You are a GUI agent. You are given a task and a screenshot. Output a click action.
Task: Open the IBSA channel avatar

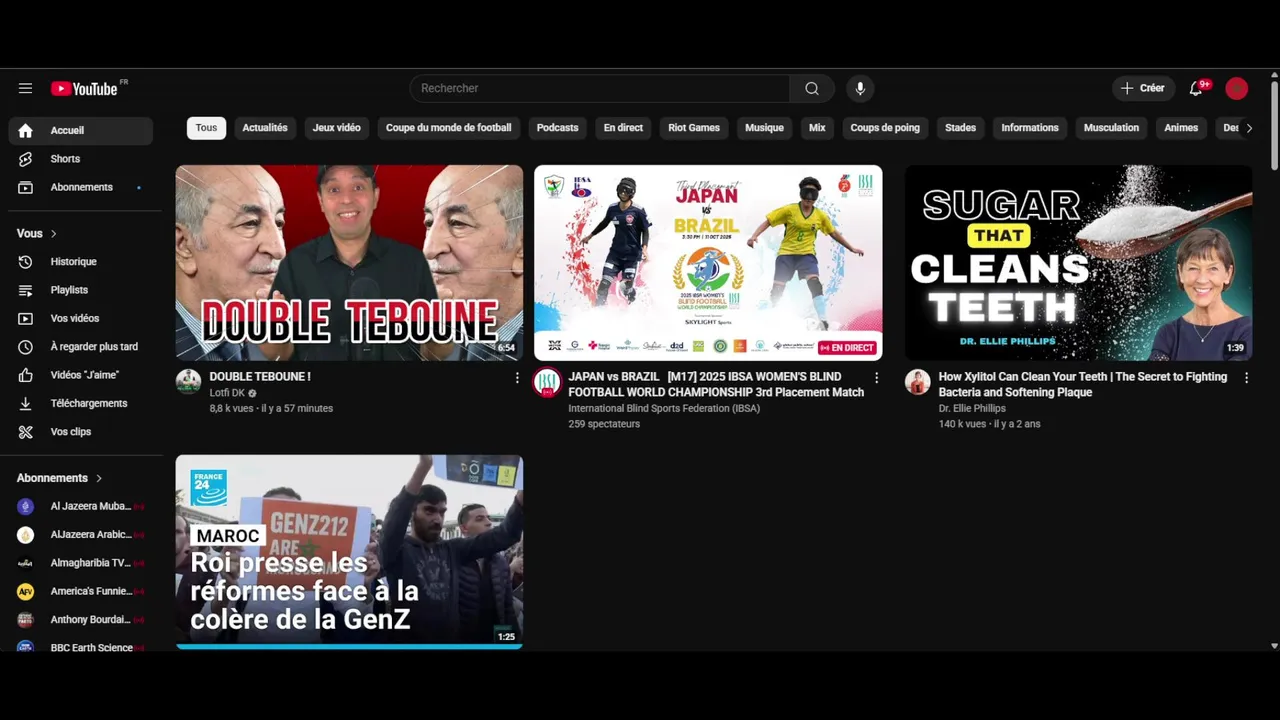point(547,382)
